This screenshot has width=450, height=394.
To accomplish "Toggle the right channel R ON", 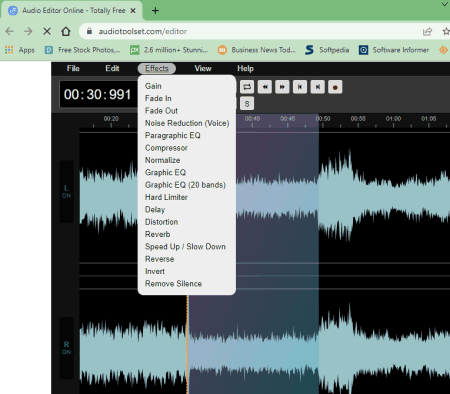I will tap(66, 348).
